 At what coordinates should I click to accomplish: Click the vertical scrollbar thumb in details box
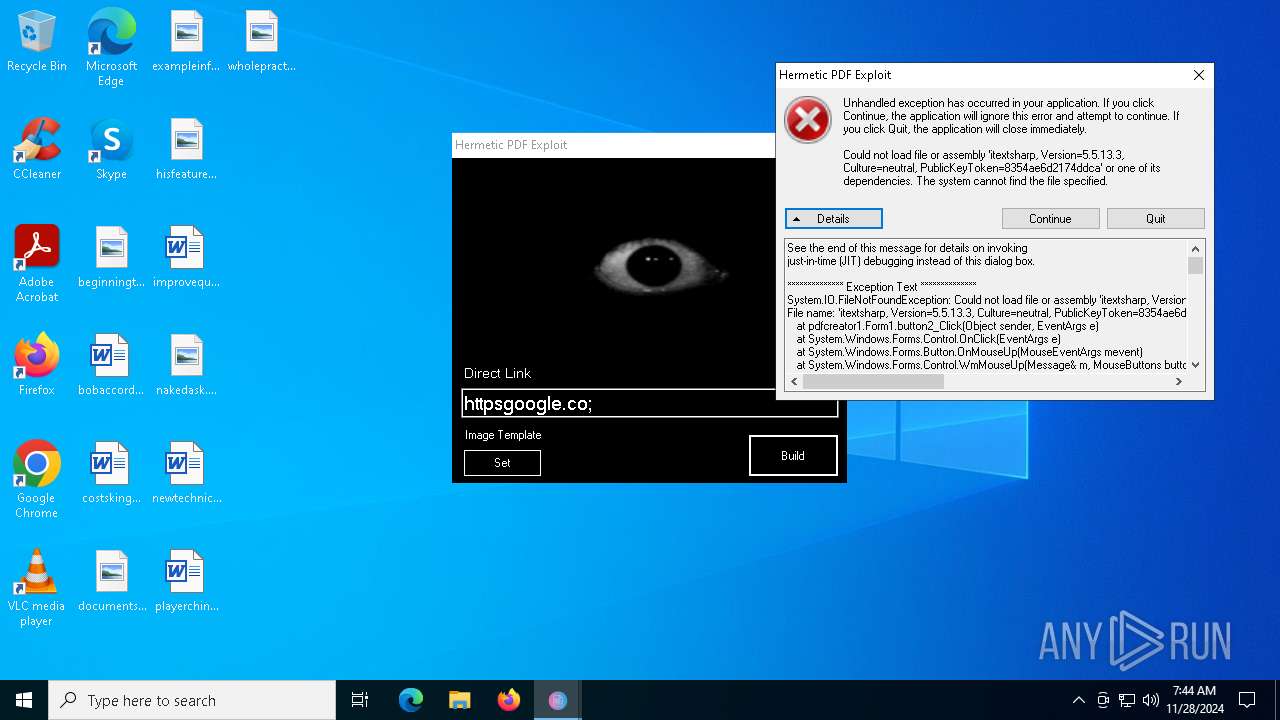tap(1195, 265)
